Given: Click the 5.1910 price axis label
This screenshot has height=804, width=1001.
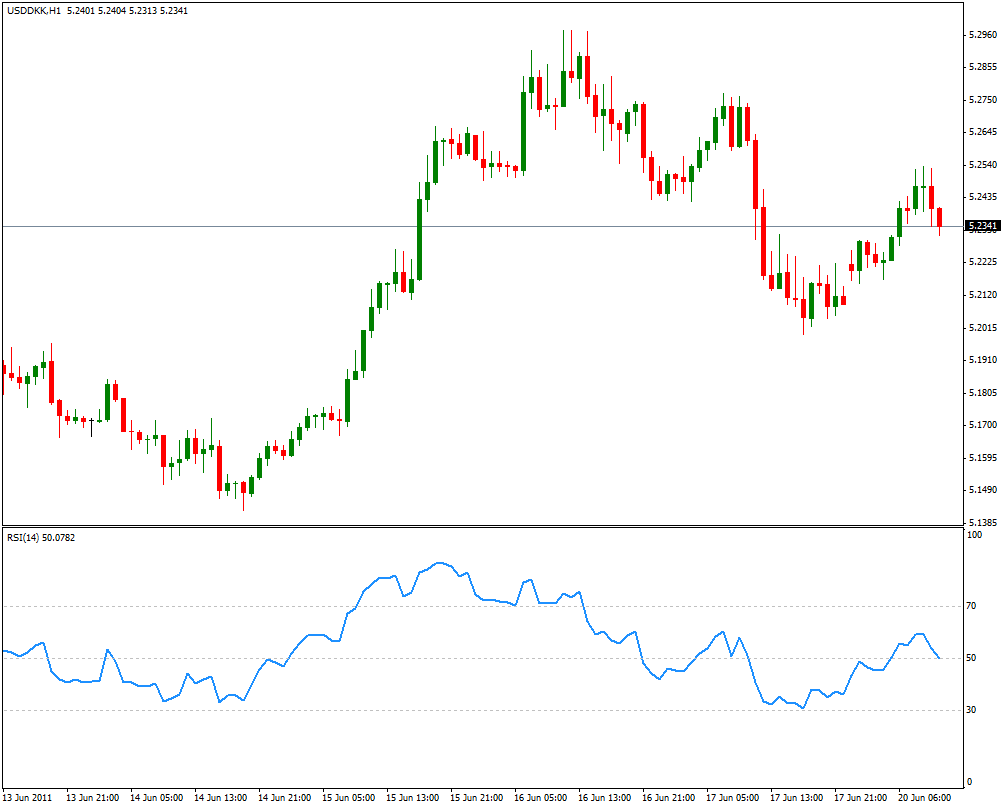Looking at the screenshot, I should point(982,360).
